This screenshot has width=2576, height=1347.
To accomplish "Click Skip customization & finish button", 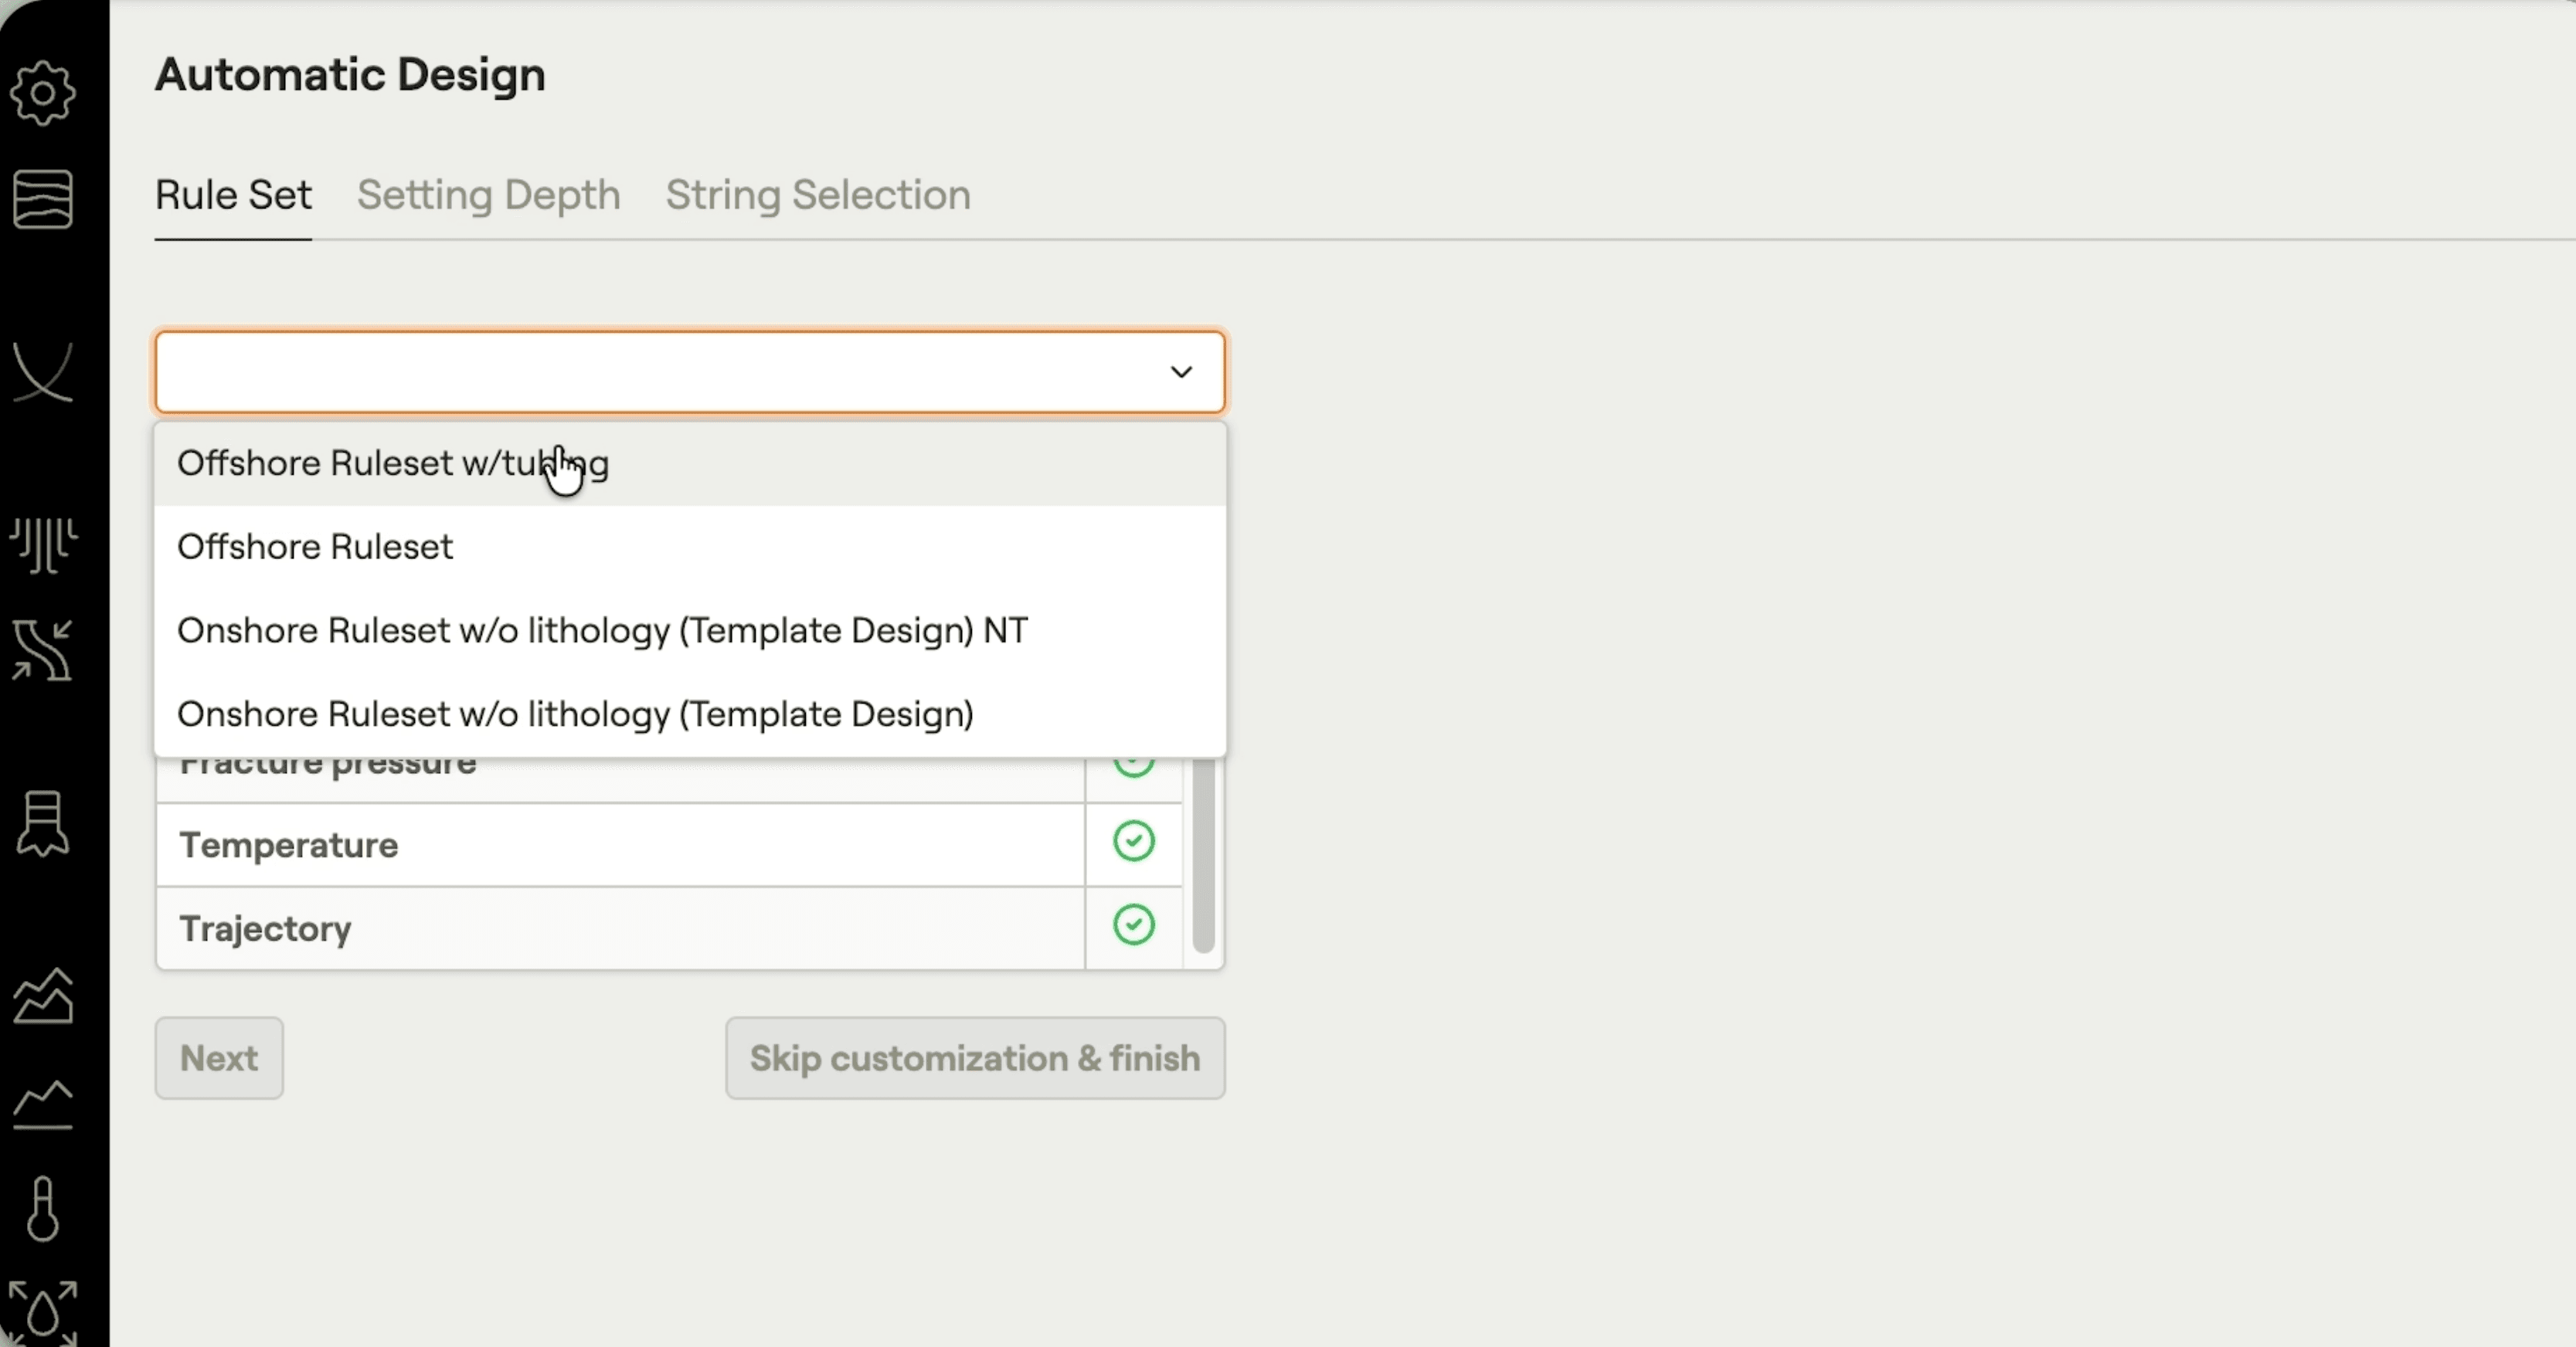I will (974, 1058).
